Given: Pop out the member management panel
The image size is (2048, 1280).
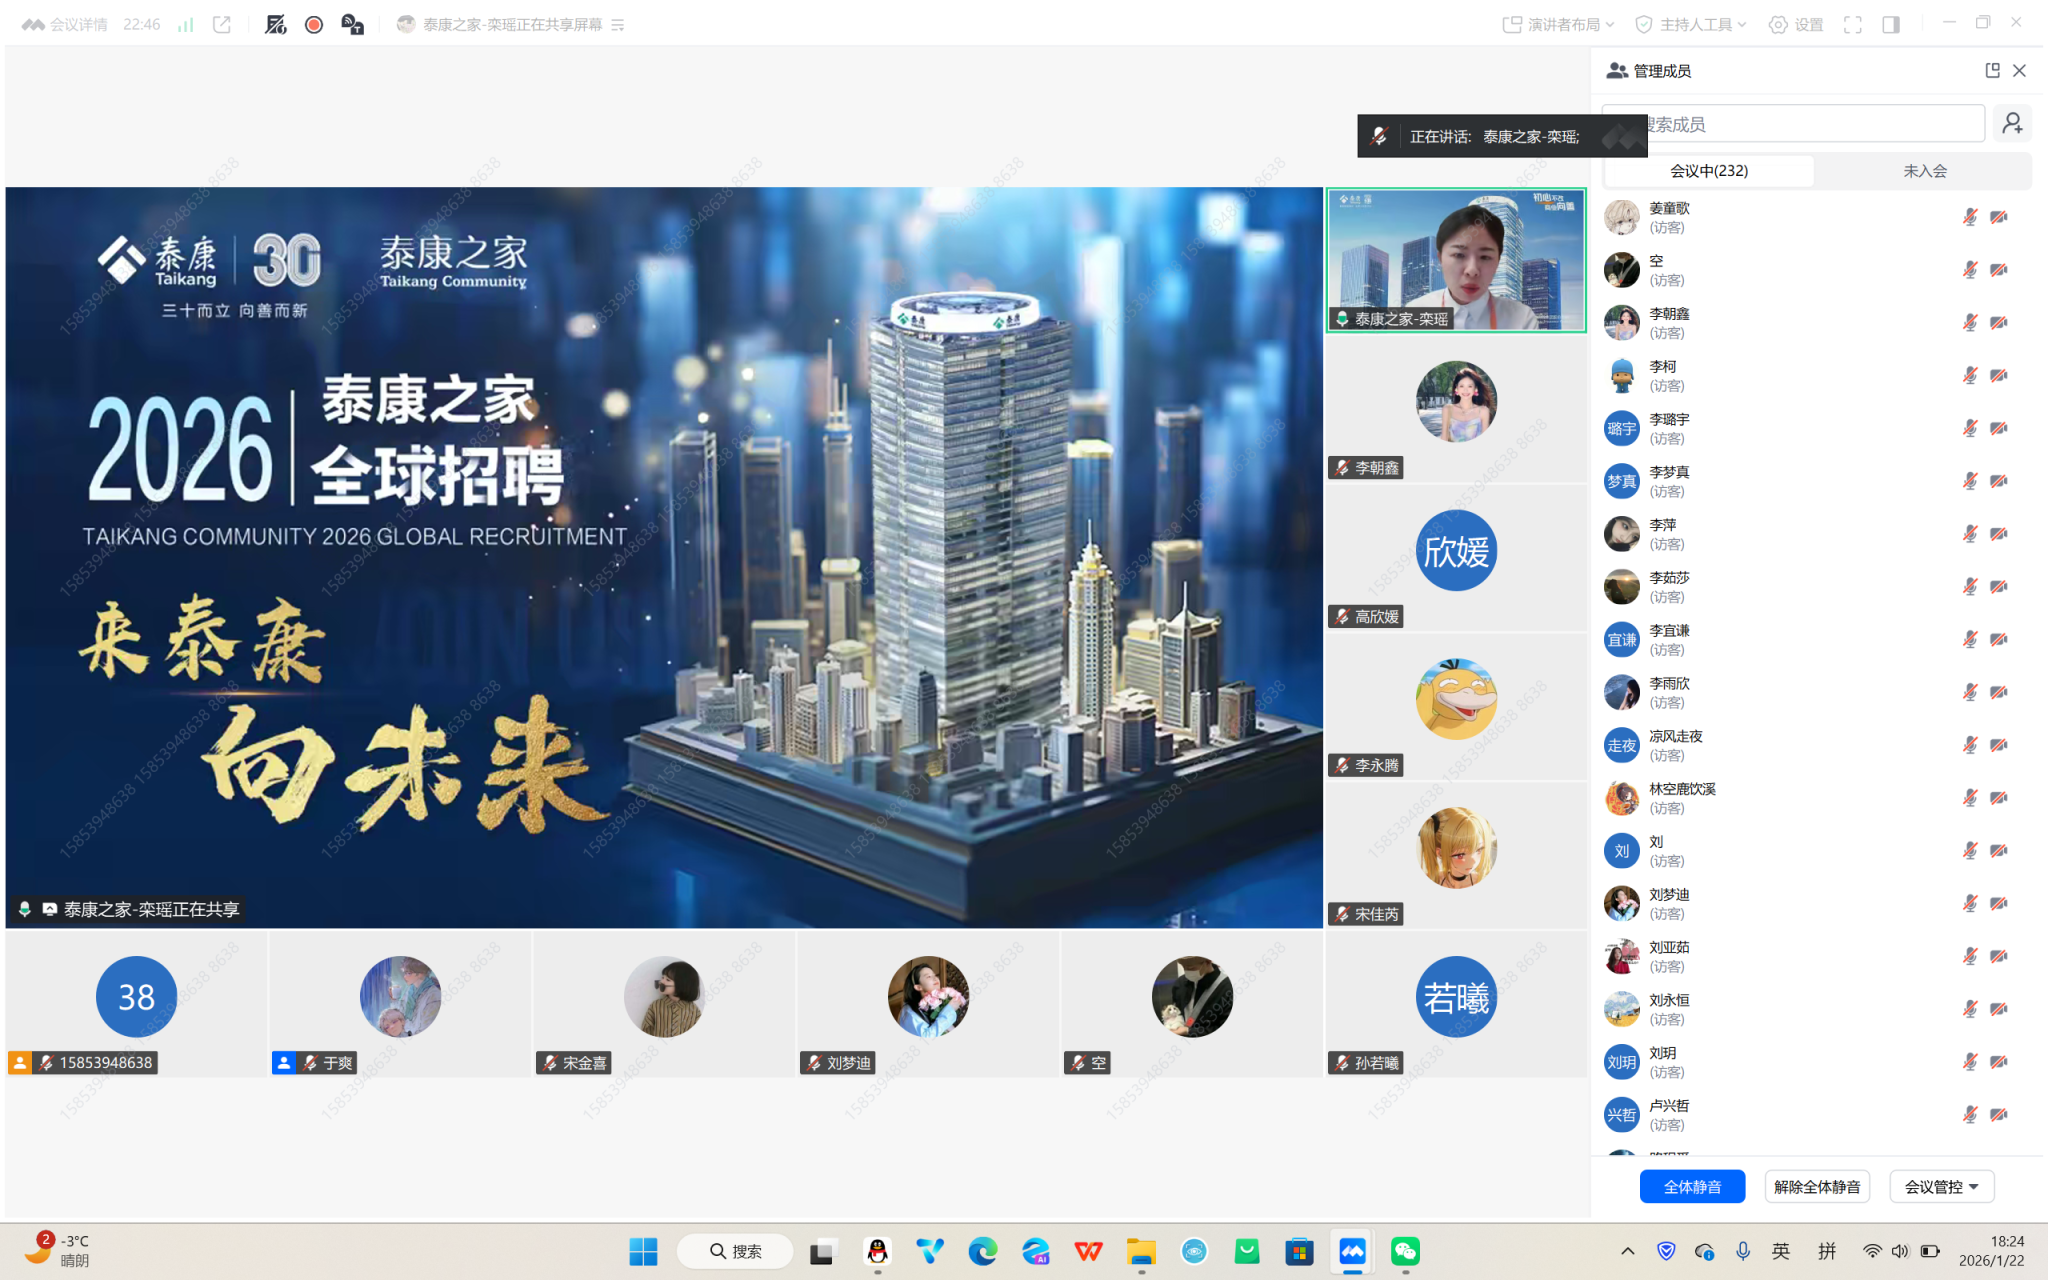Looking at the screenshot, I should [1992, 70].
